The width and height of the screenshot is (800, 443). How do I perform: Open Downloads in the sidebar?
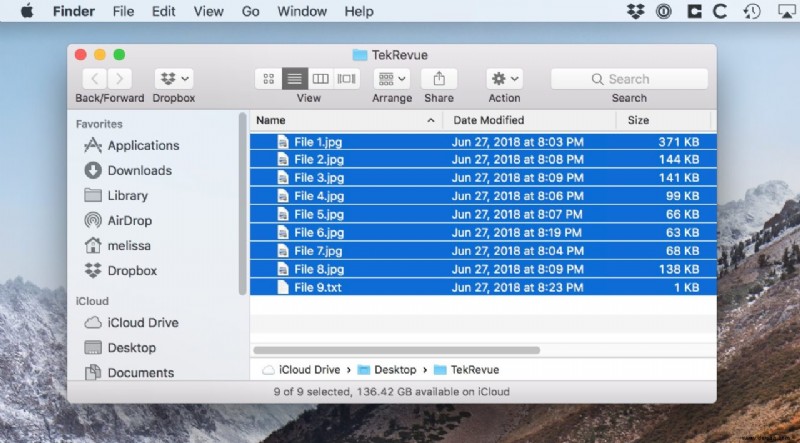(x=128, y=170)
